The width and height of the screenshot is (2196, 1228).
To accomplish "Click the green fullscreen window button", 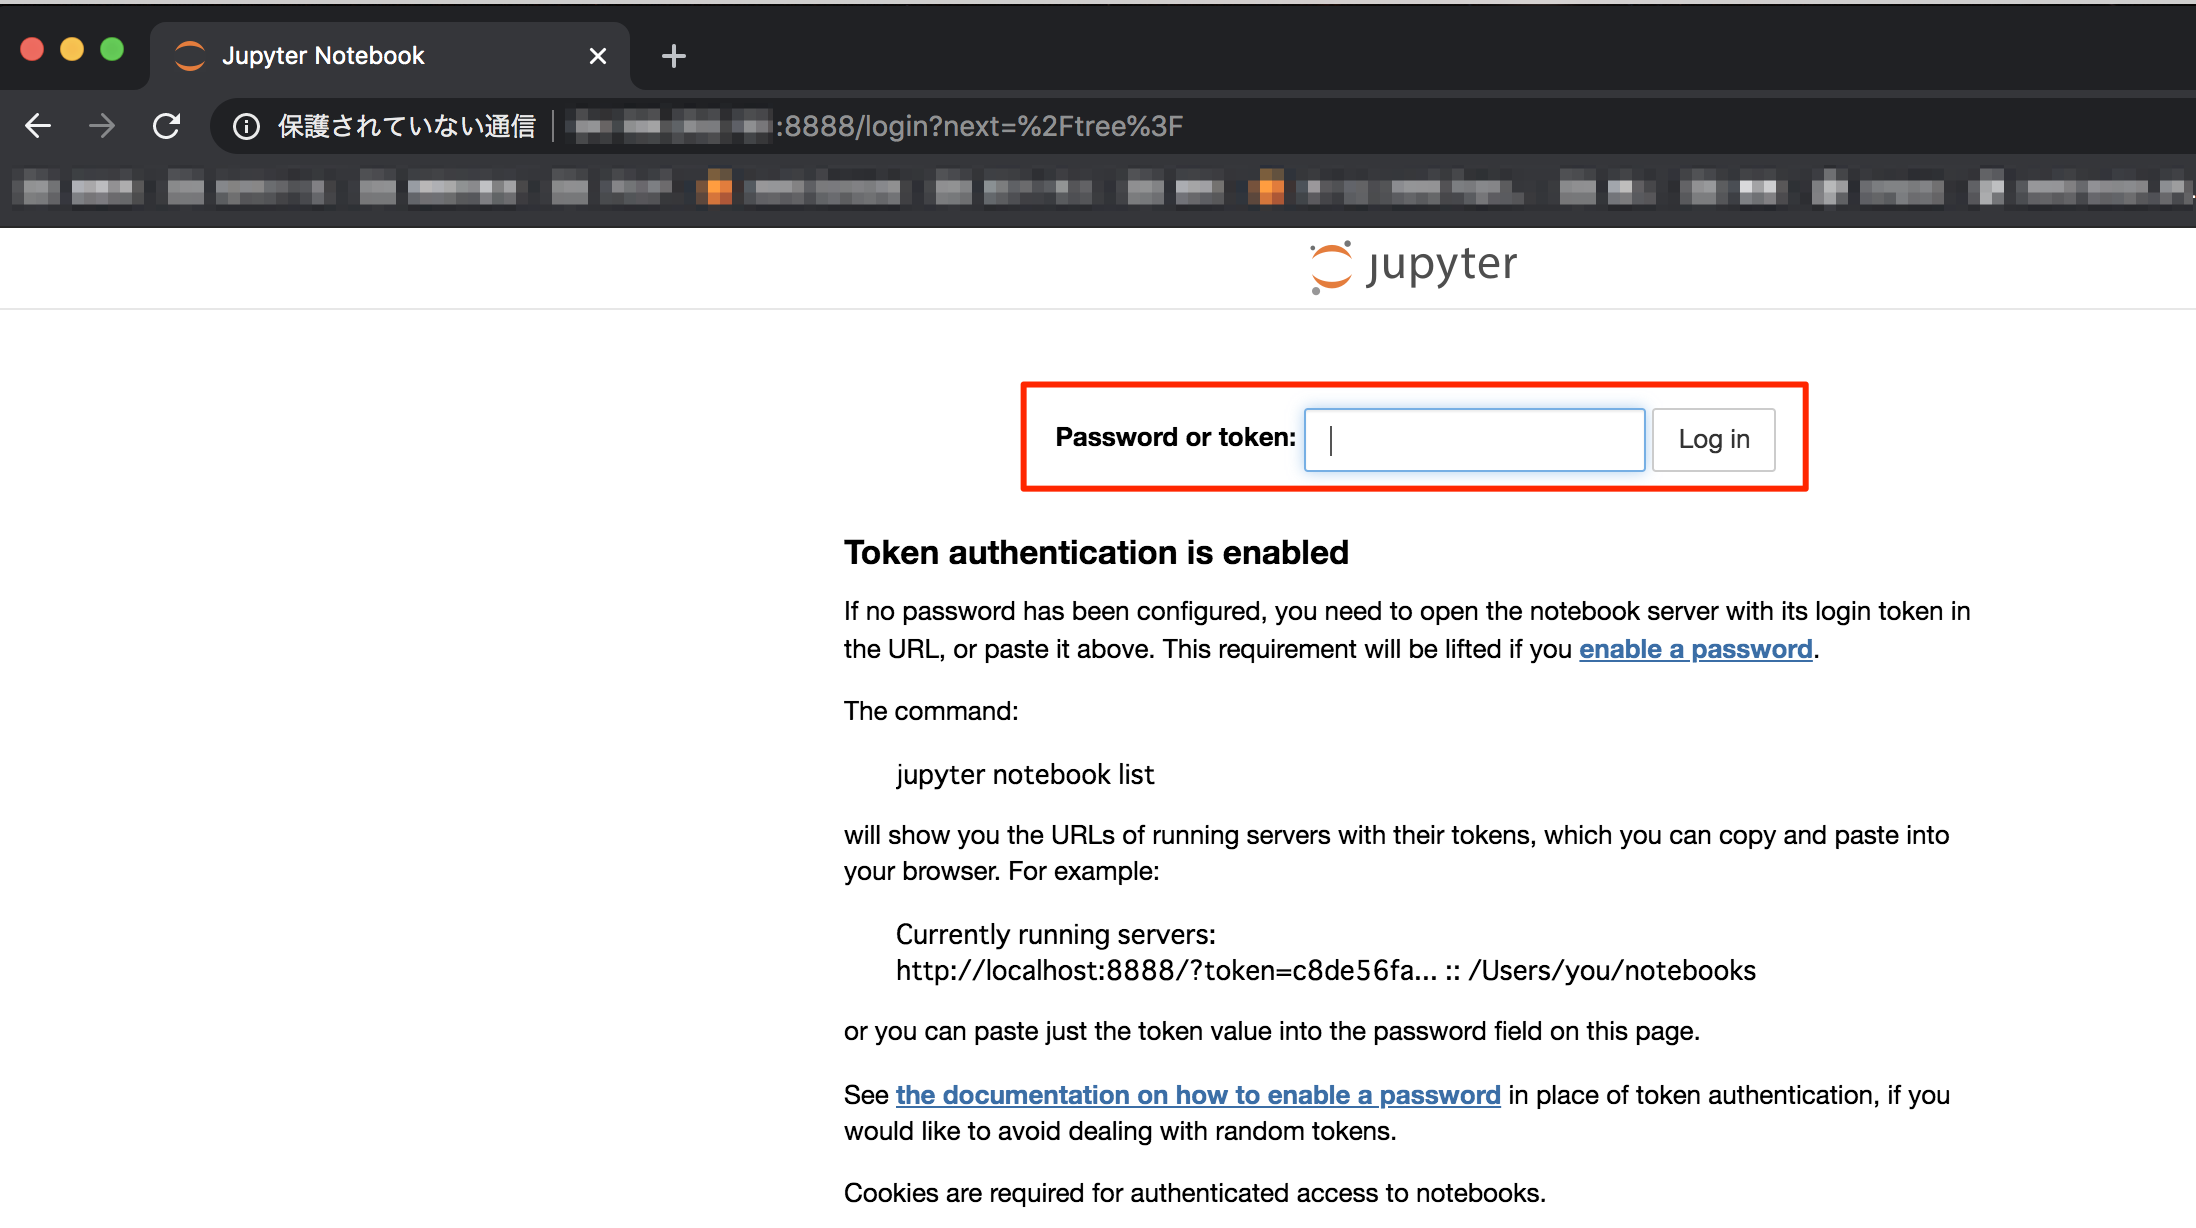I will coord(112,49).
